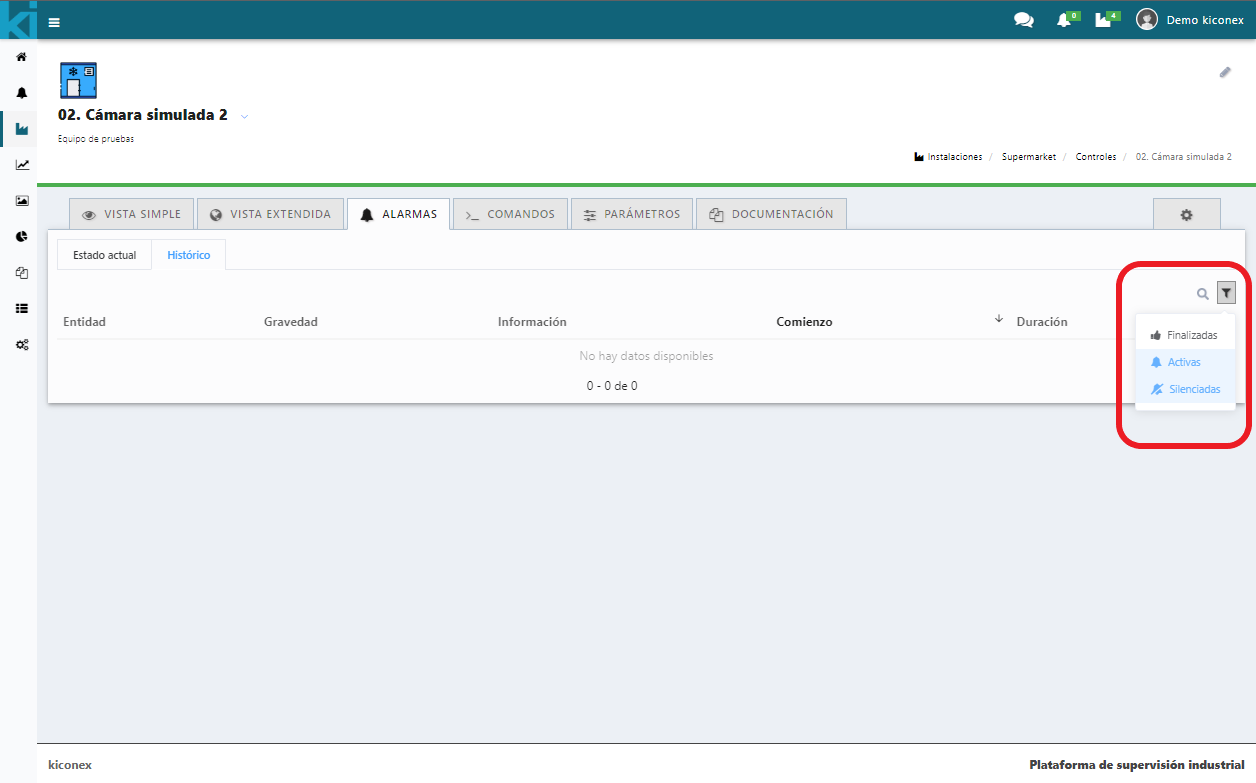
Task: Open the bell alarms icon in sidebar
Action: coord(21,93)
